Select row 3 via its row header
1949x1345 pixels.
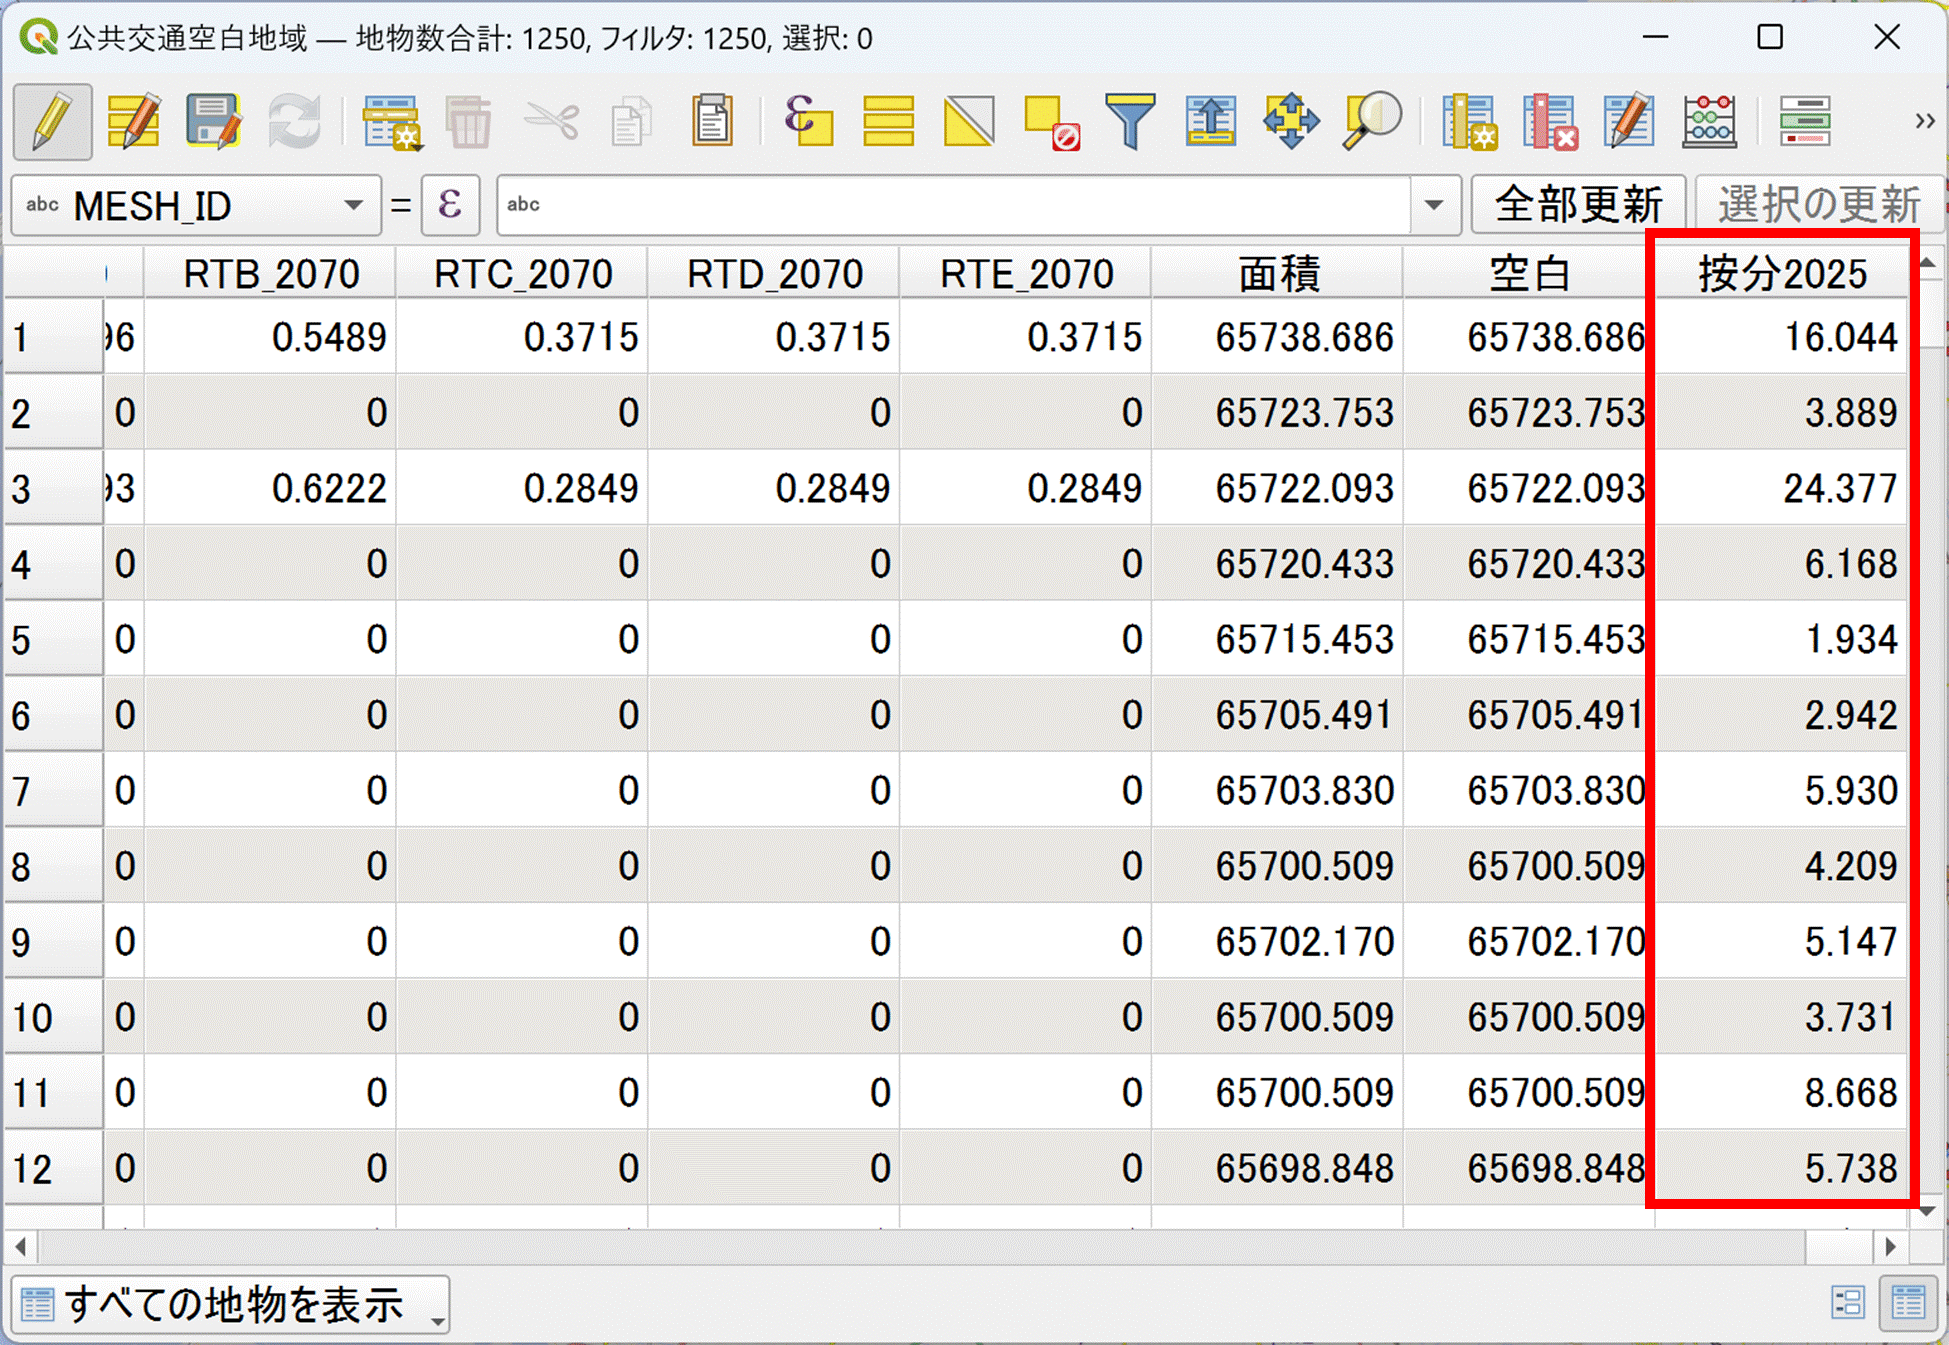coord(53,488)
